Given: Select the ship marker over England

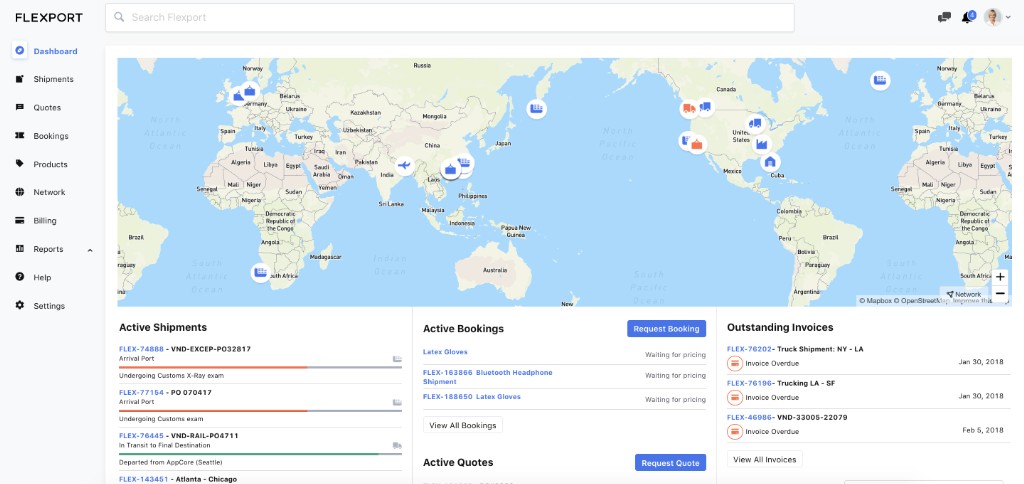Looking at the screenshot, I should [x=238, y=97].
